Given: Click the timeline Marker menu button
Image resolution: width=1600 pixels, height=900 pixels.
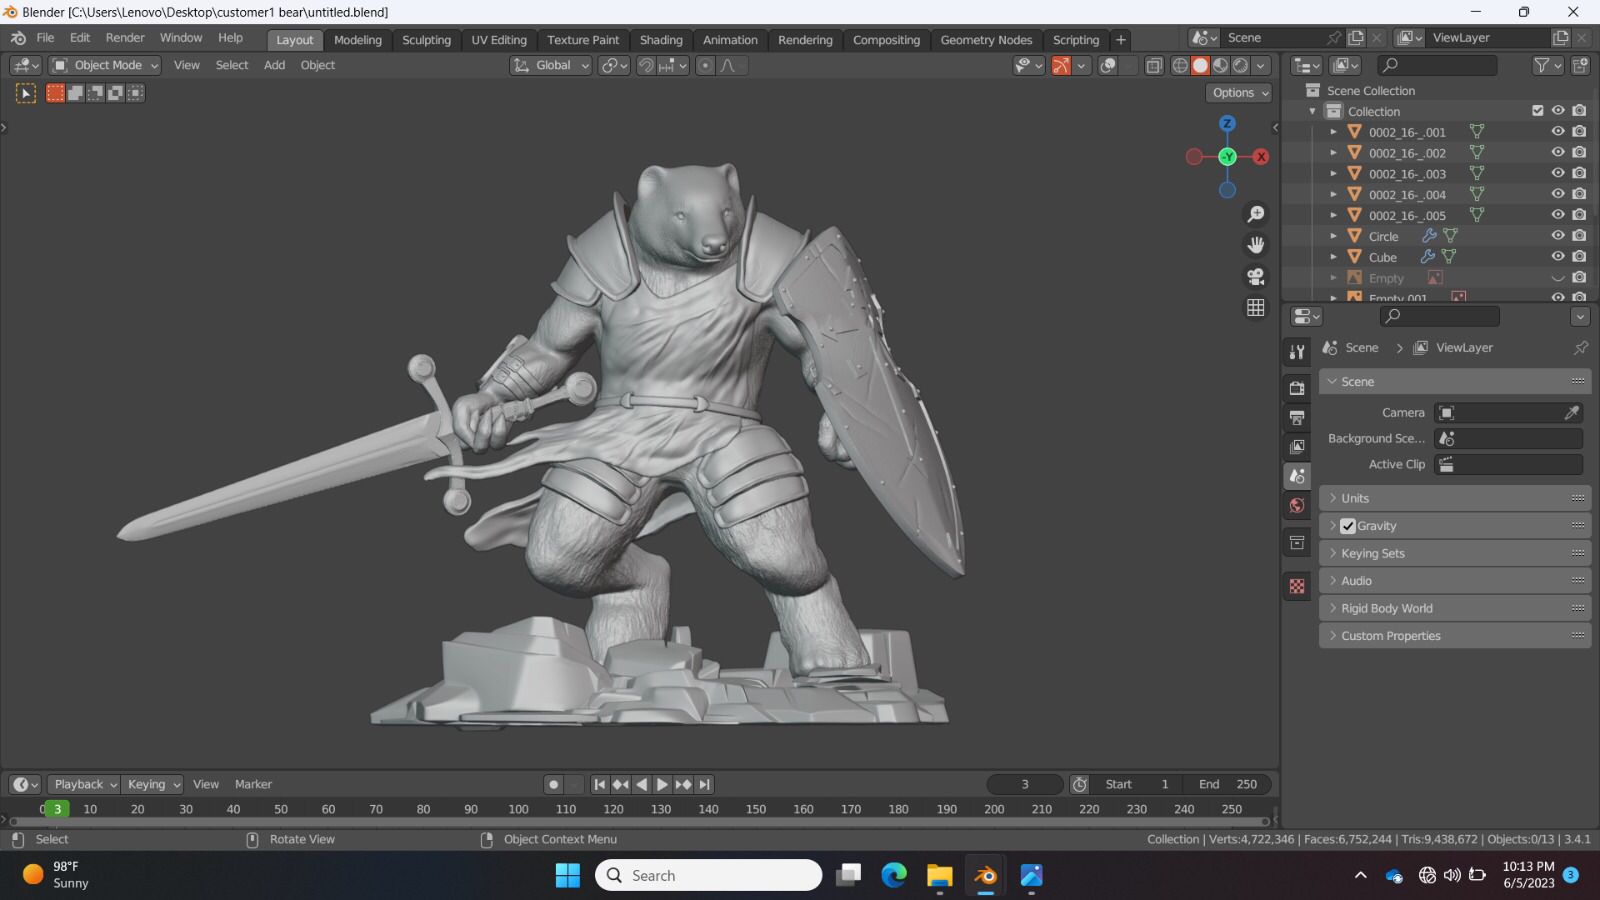Looking at the screenshot, I should 253,785.
